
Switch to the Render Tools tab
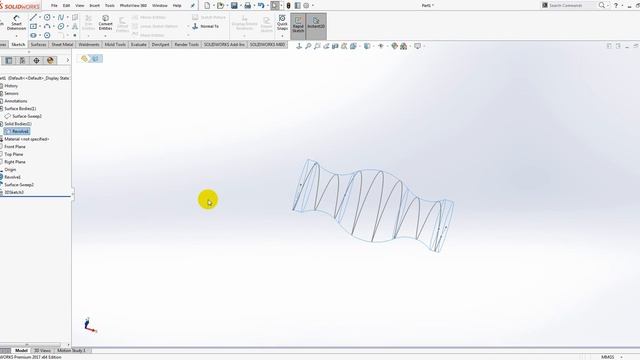(x=187, y=44)
